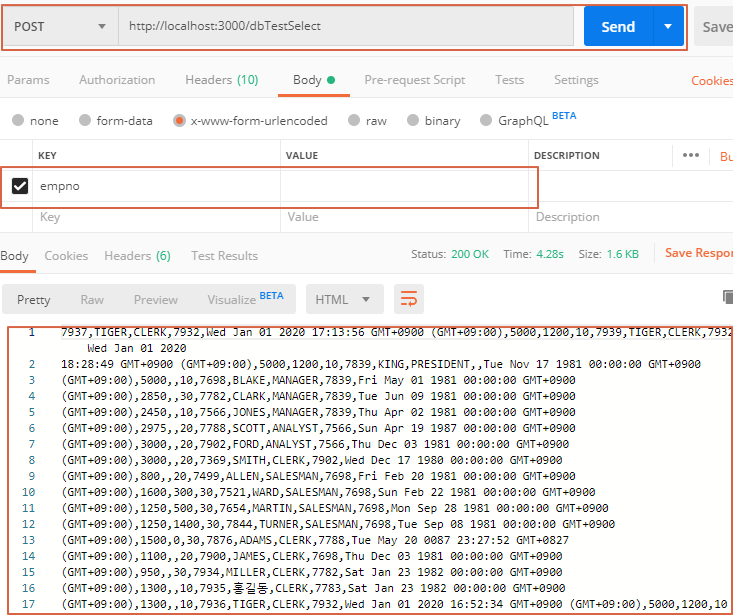The height and width of the screenshot is (616, 733).
Task: Select the response Body tab
Action: [14, 256]
